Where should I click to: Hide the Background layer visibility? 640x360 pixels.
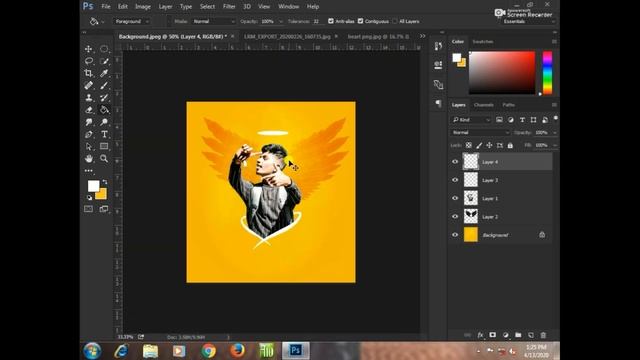[455, 235]
